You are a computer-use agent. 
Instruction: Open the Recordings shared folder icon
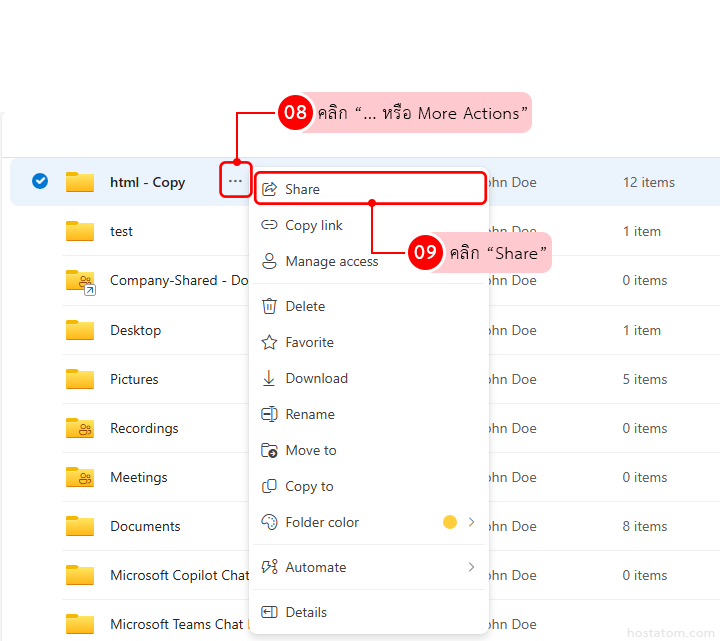(x=80, y=428)
